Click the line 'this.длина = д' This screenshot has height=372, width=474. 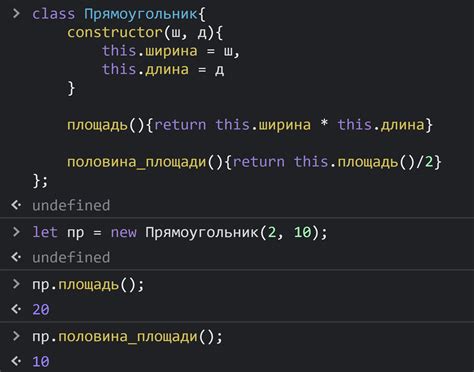(163, 70)
